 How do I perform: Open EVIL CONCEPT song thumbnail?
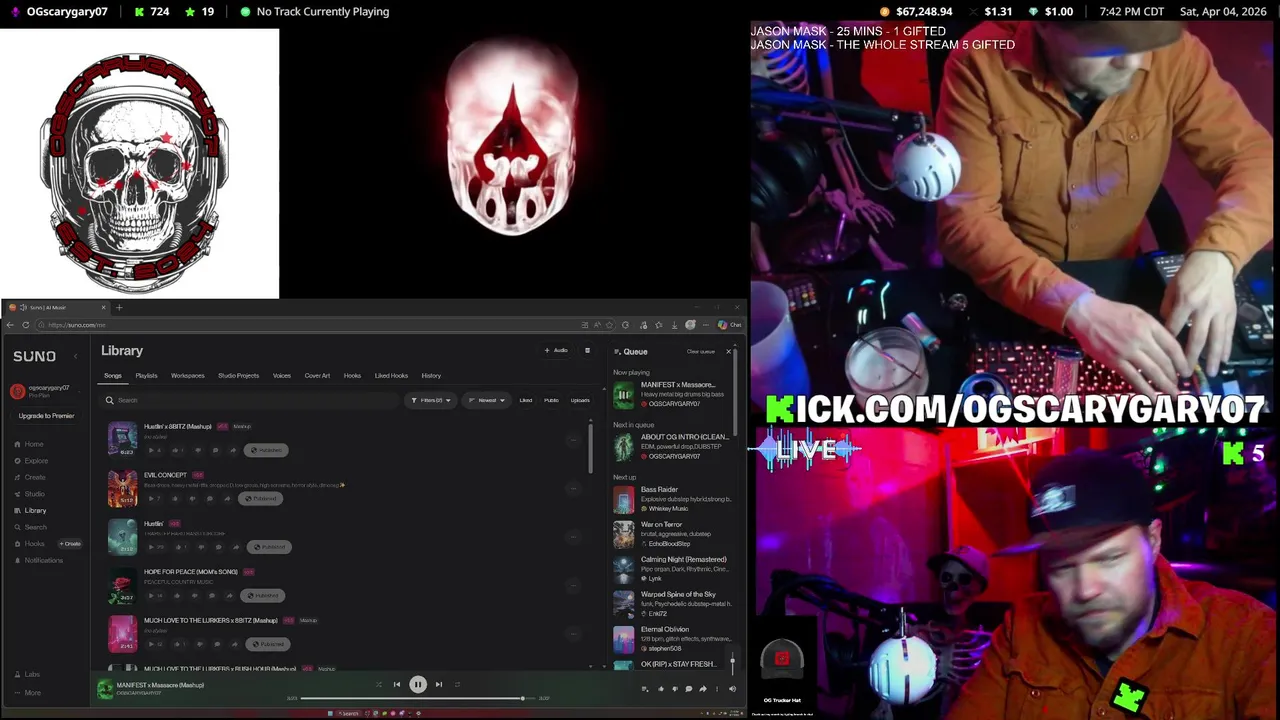pos(122,488)
